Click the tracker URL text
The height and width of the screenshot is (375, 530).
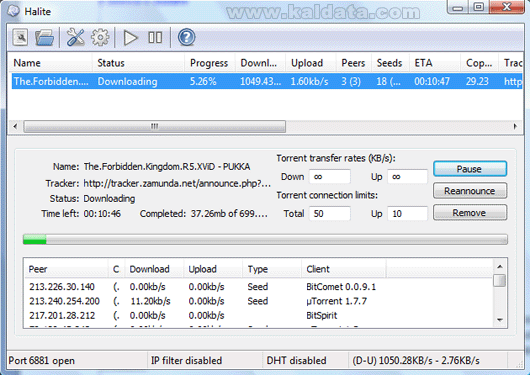point(177,183)
